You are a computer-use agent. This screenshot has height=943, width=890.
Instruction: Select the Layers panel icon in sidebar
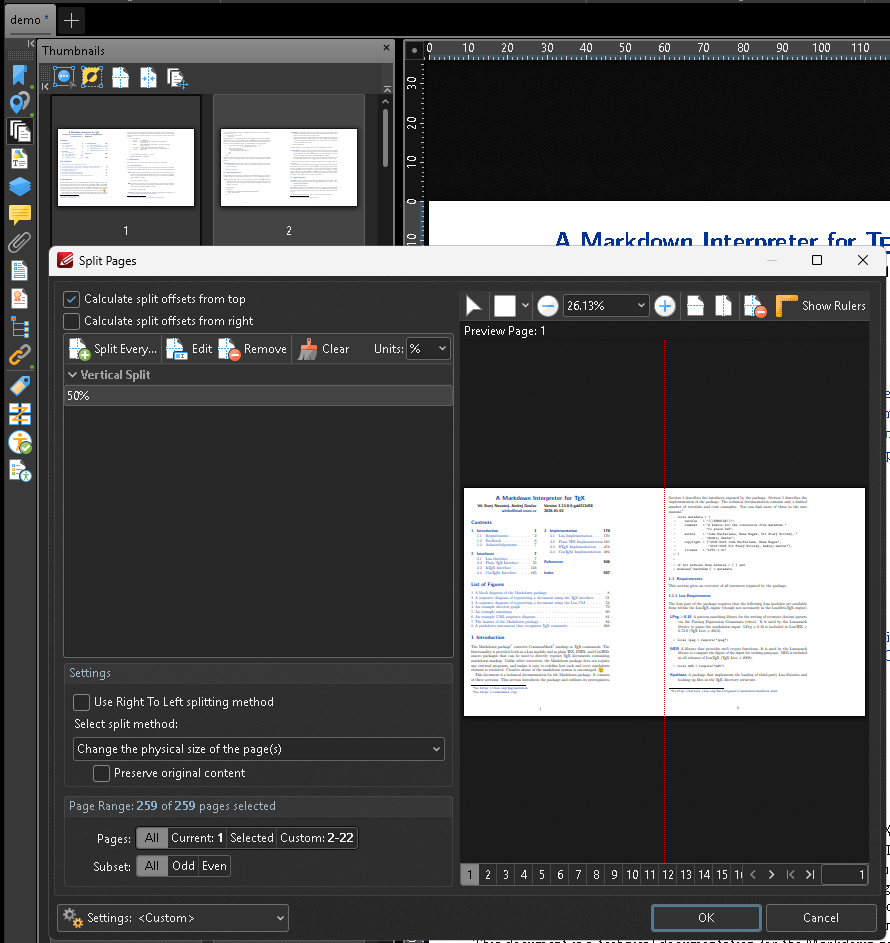pos(18,188)
